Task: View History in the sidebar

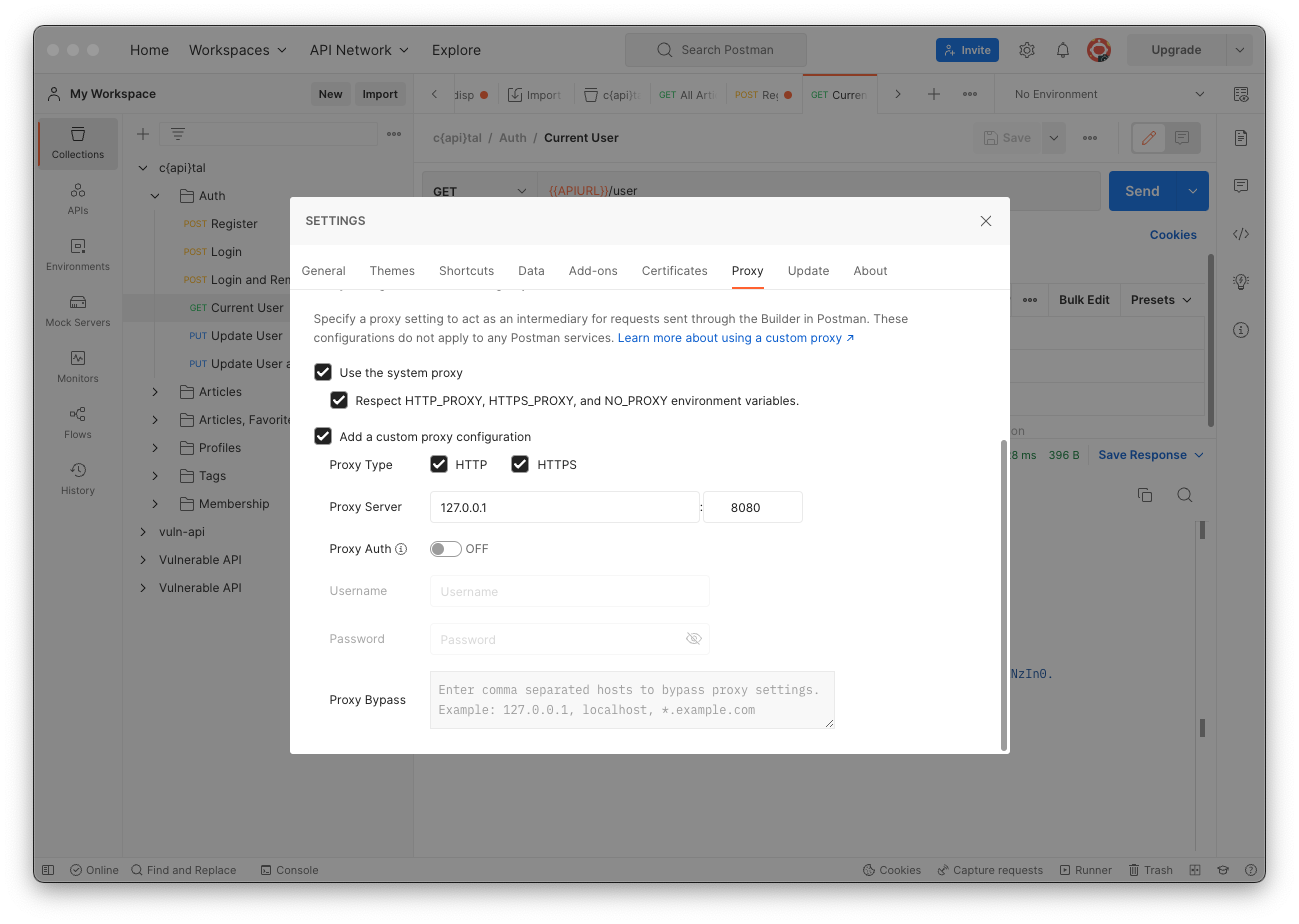Action: pos(78,479)
